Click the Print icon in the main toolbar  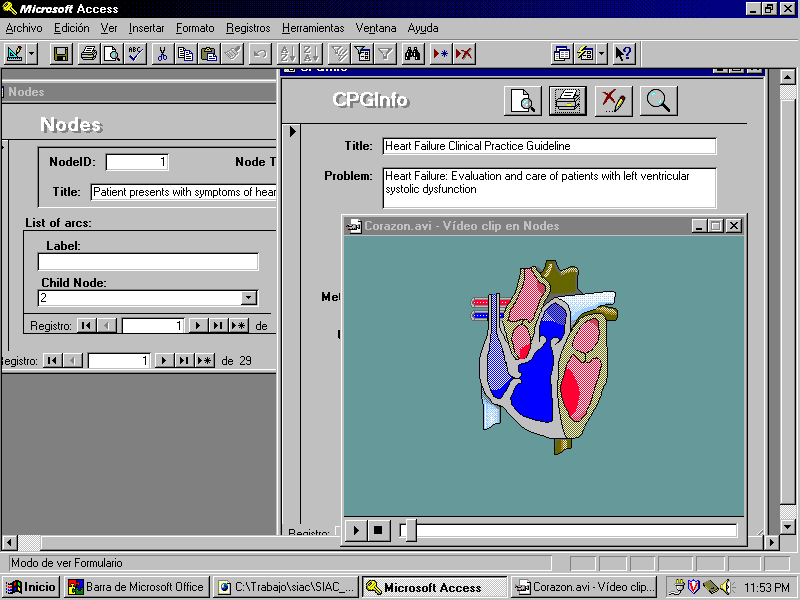(88, 54)
